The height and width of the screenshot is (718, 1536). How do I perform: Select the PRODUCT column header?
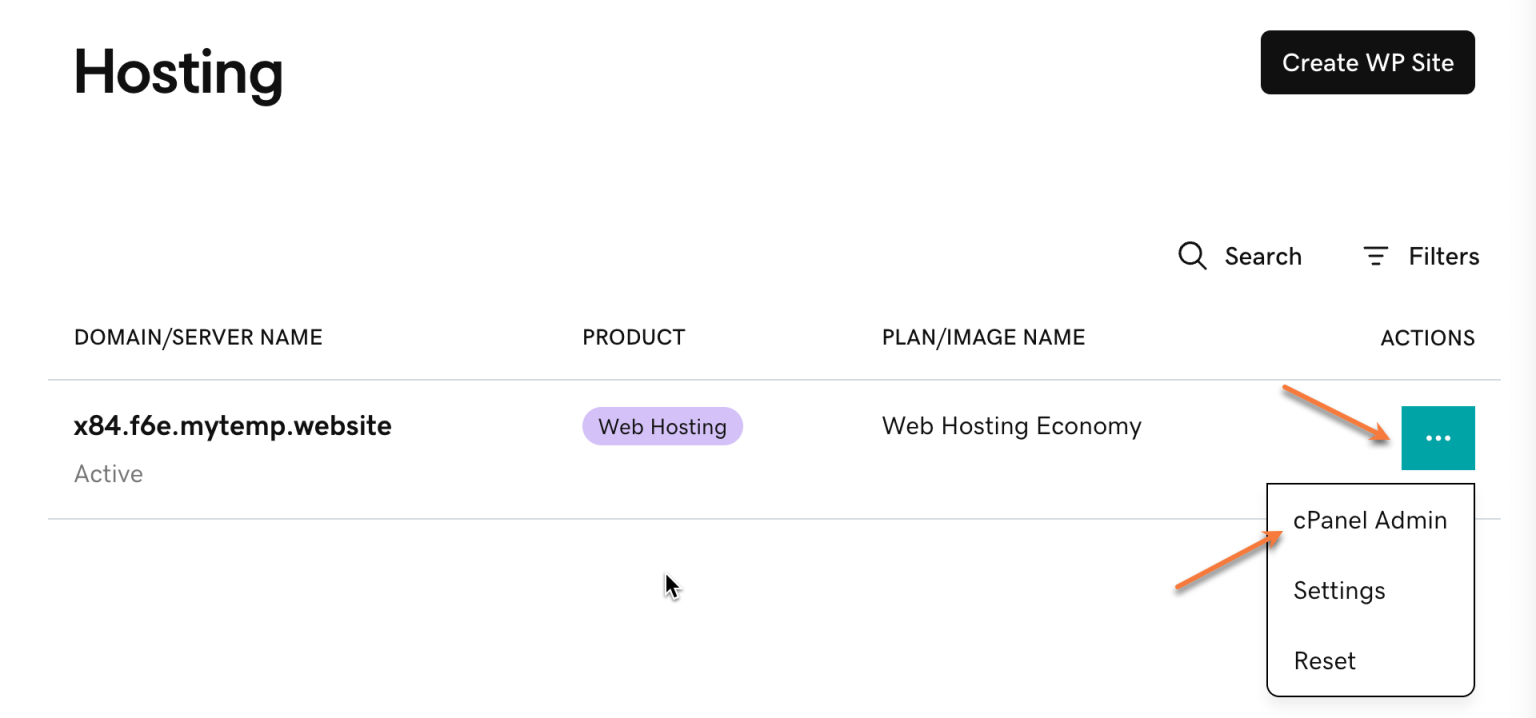(633, 337)
